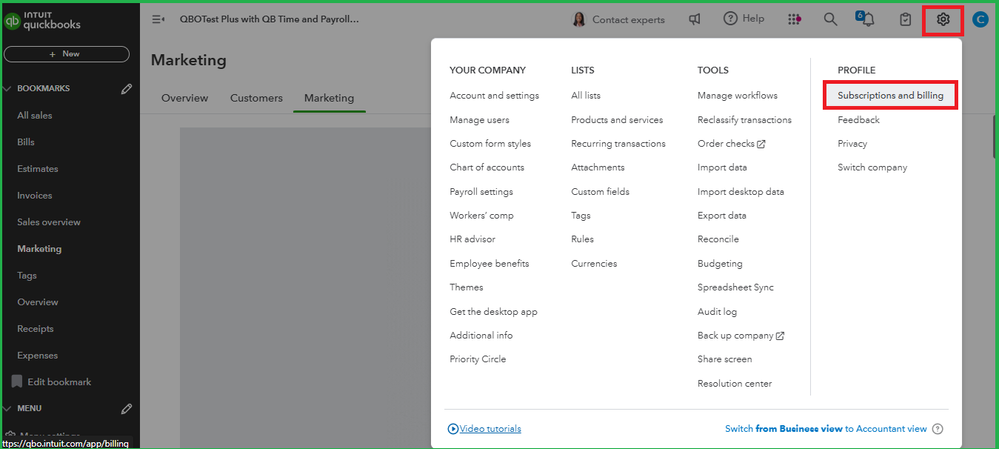999x449 pixels.
Task: Open Subscriptions and billing
Action: pos(891,95)
